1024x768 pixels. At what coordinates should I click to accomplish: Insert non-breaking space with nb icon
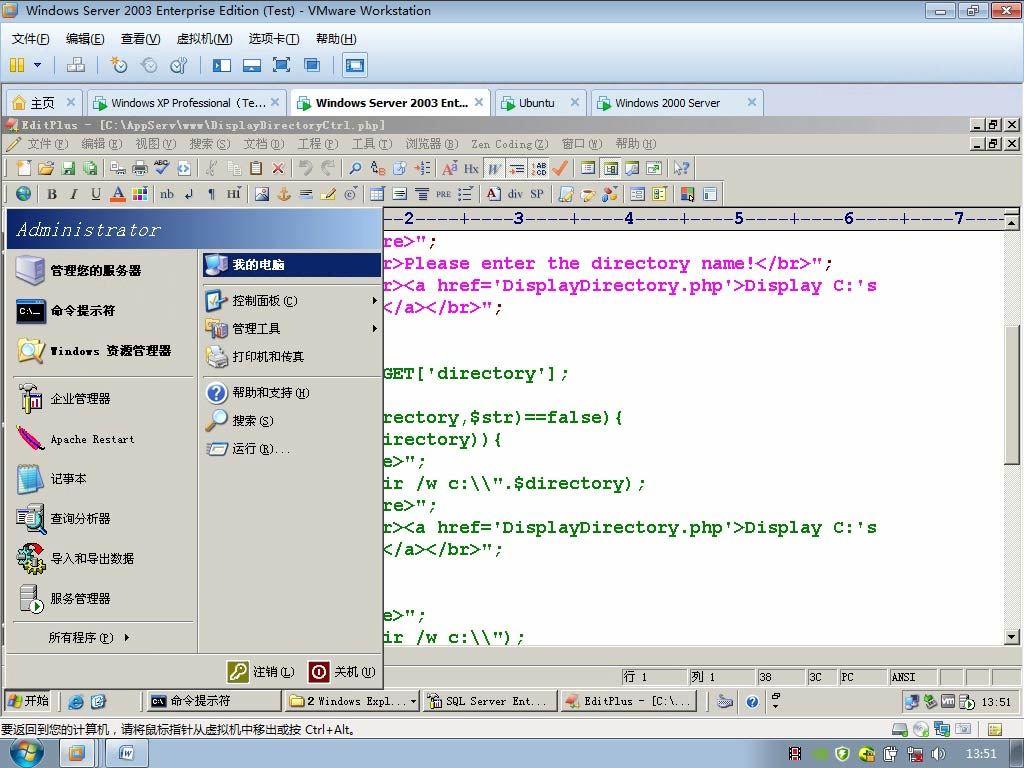(167, 194)
